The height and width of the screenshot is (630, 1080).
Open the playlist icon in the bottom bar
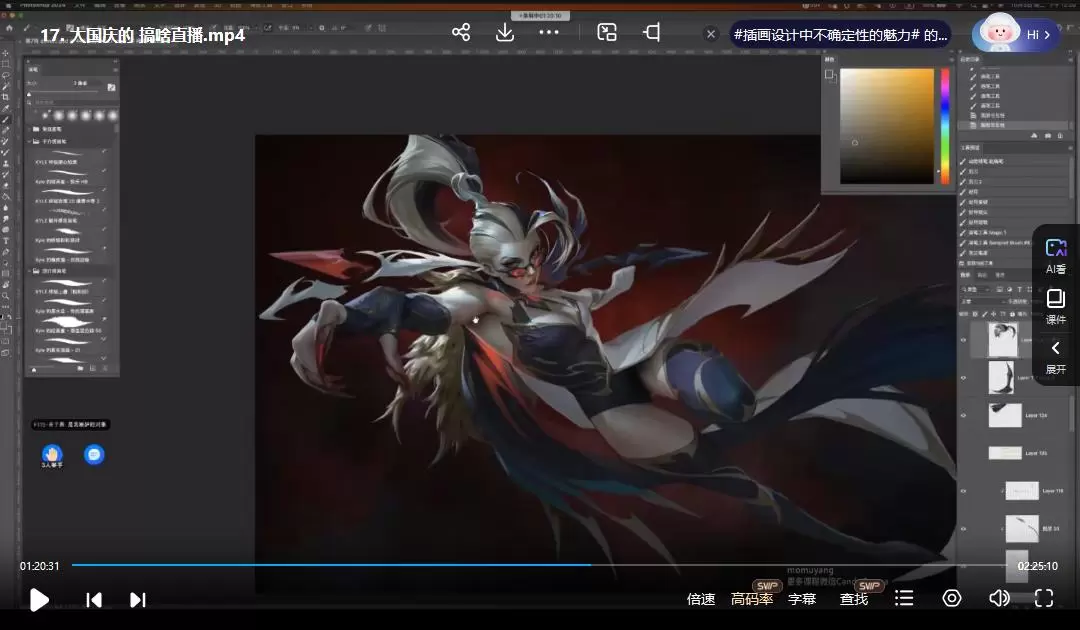coord(904,598)
